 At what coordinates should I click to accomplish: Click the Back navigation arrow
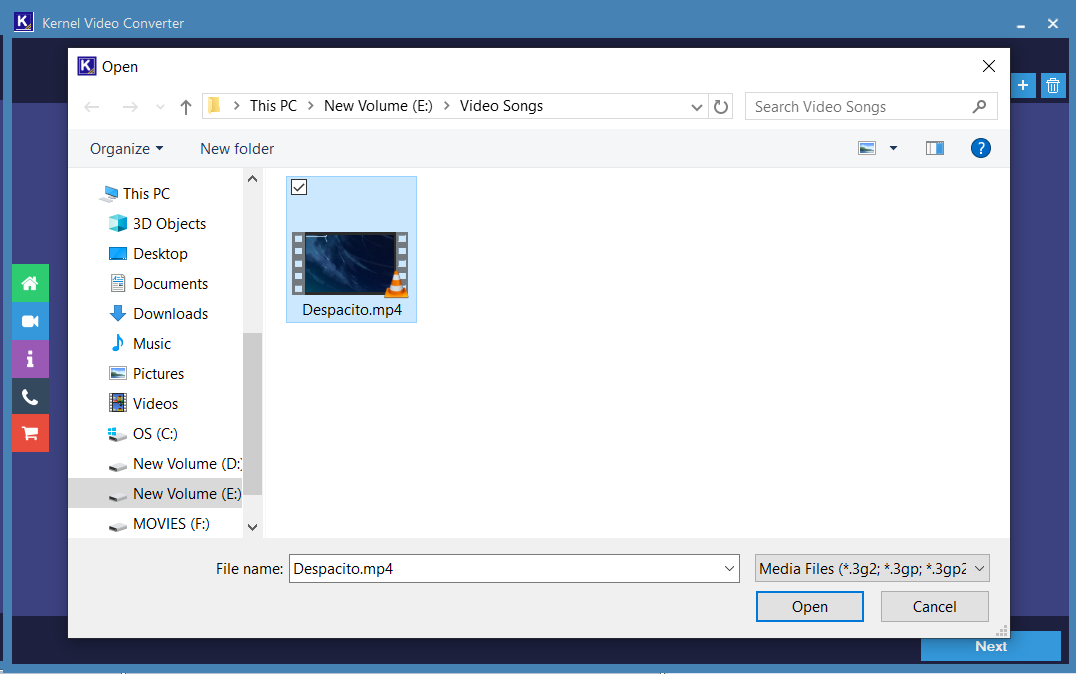pyautogui.click(x=92, y=107)
